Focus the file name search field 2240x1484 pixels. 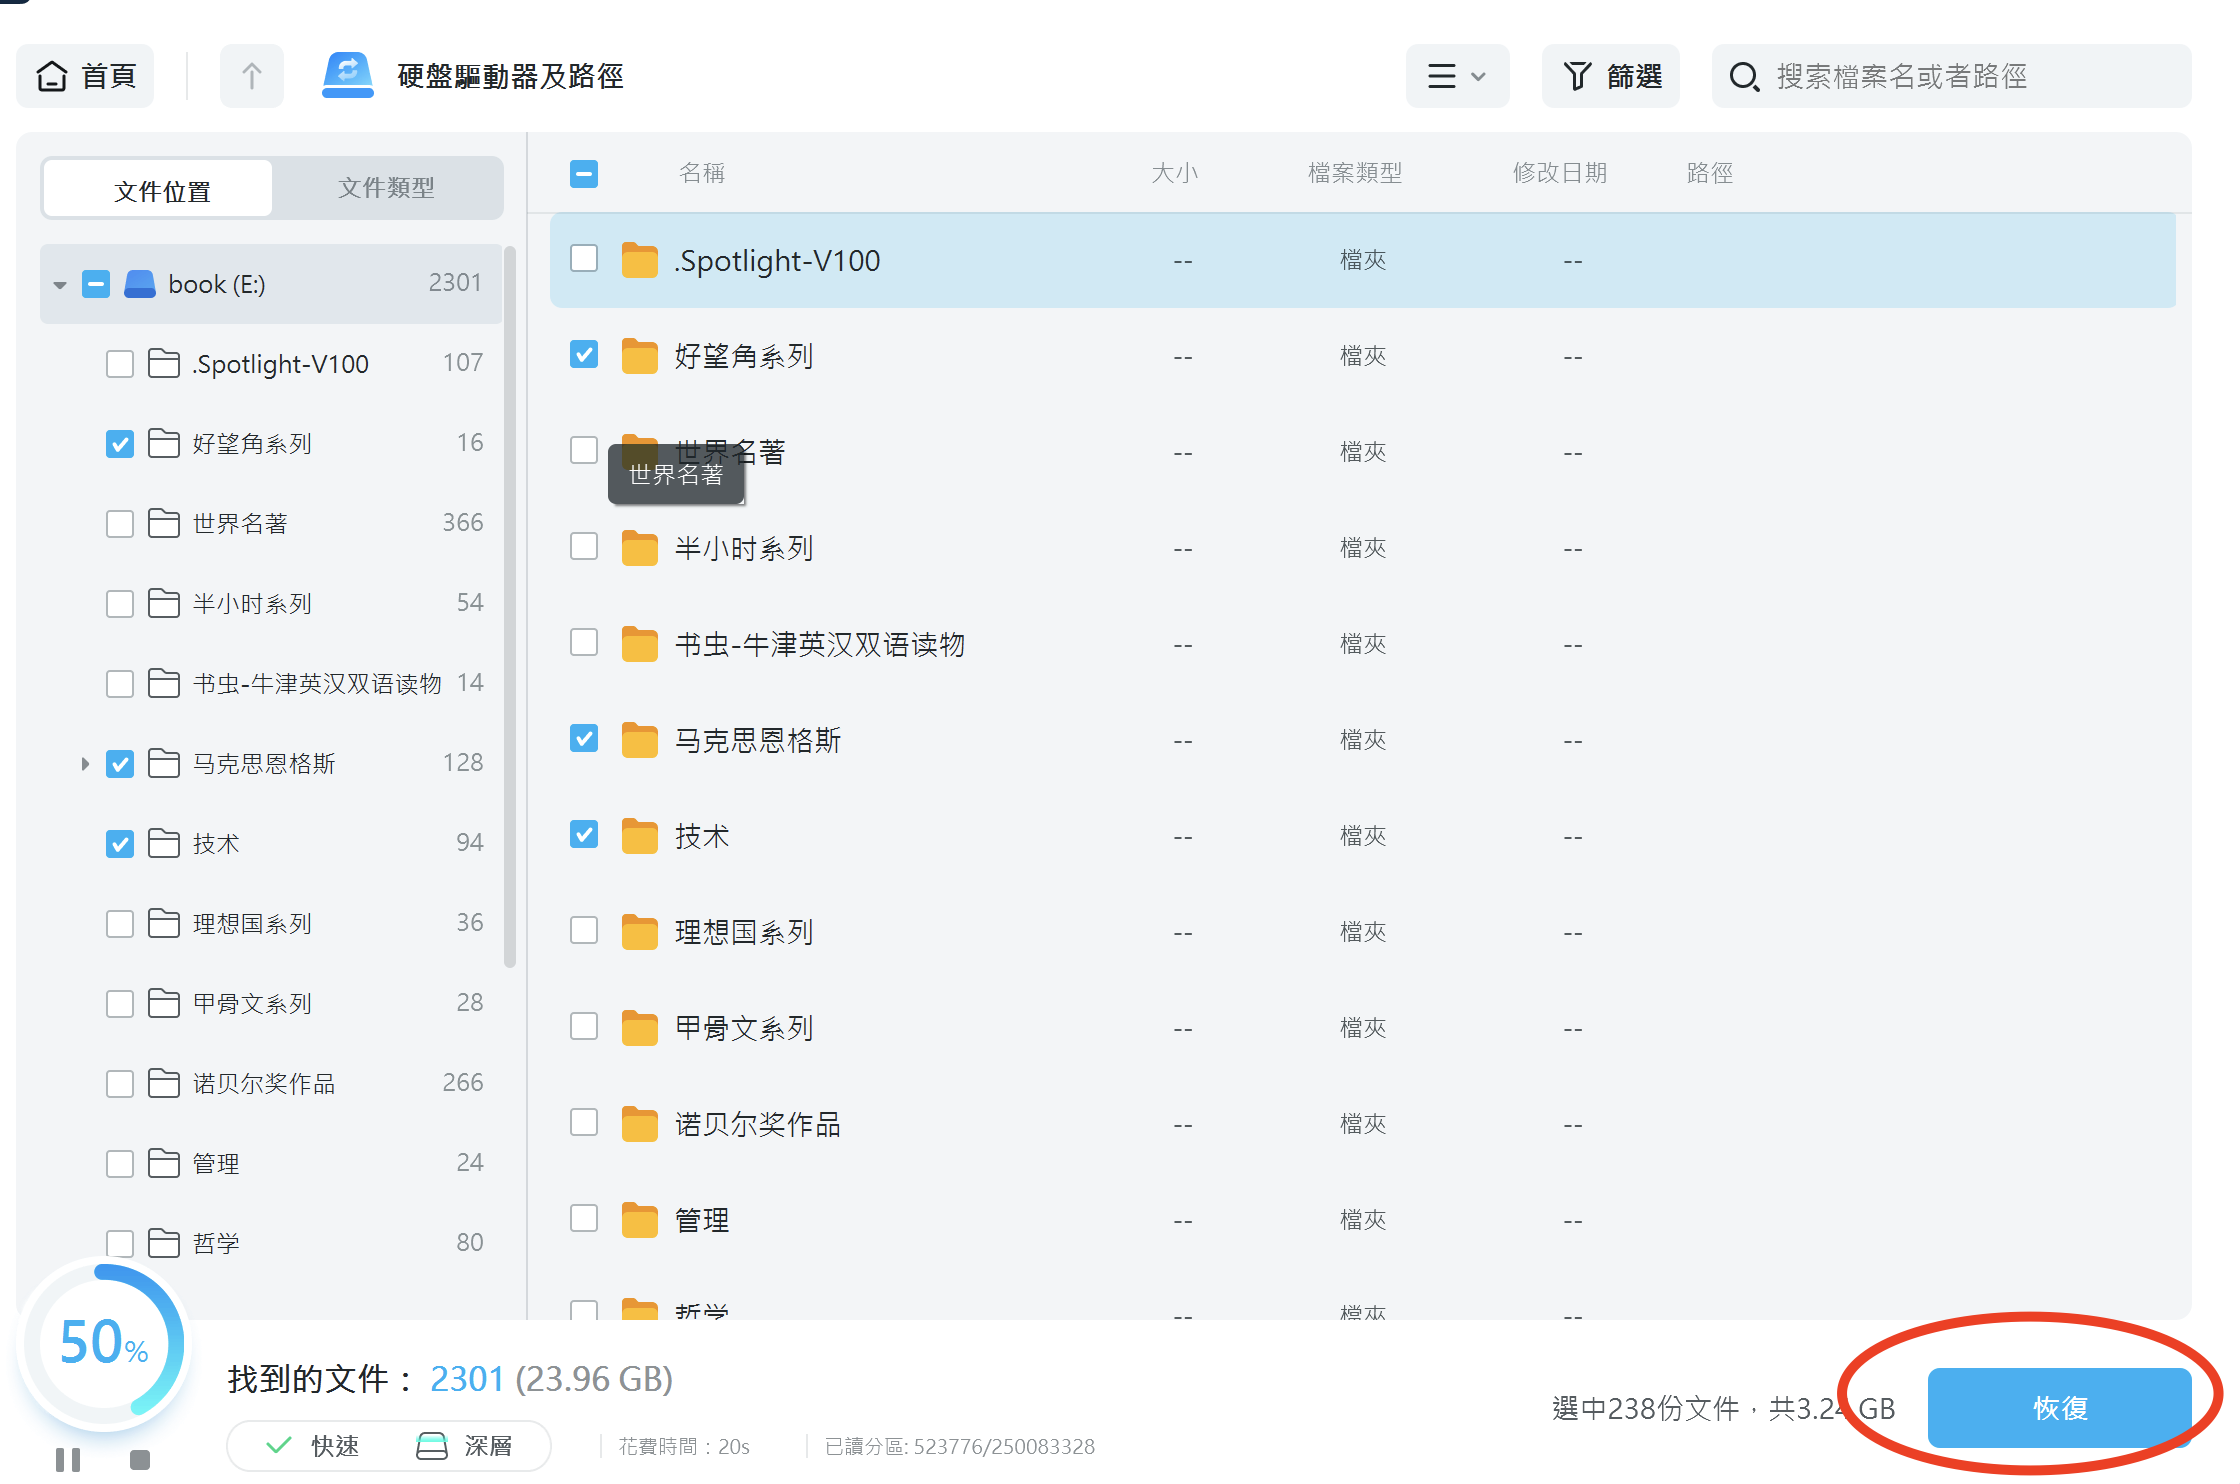(1950, 76)
